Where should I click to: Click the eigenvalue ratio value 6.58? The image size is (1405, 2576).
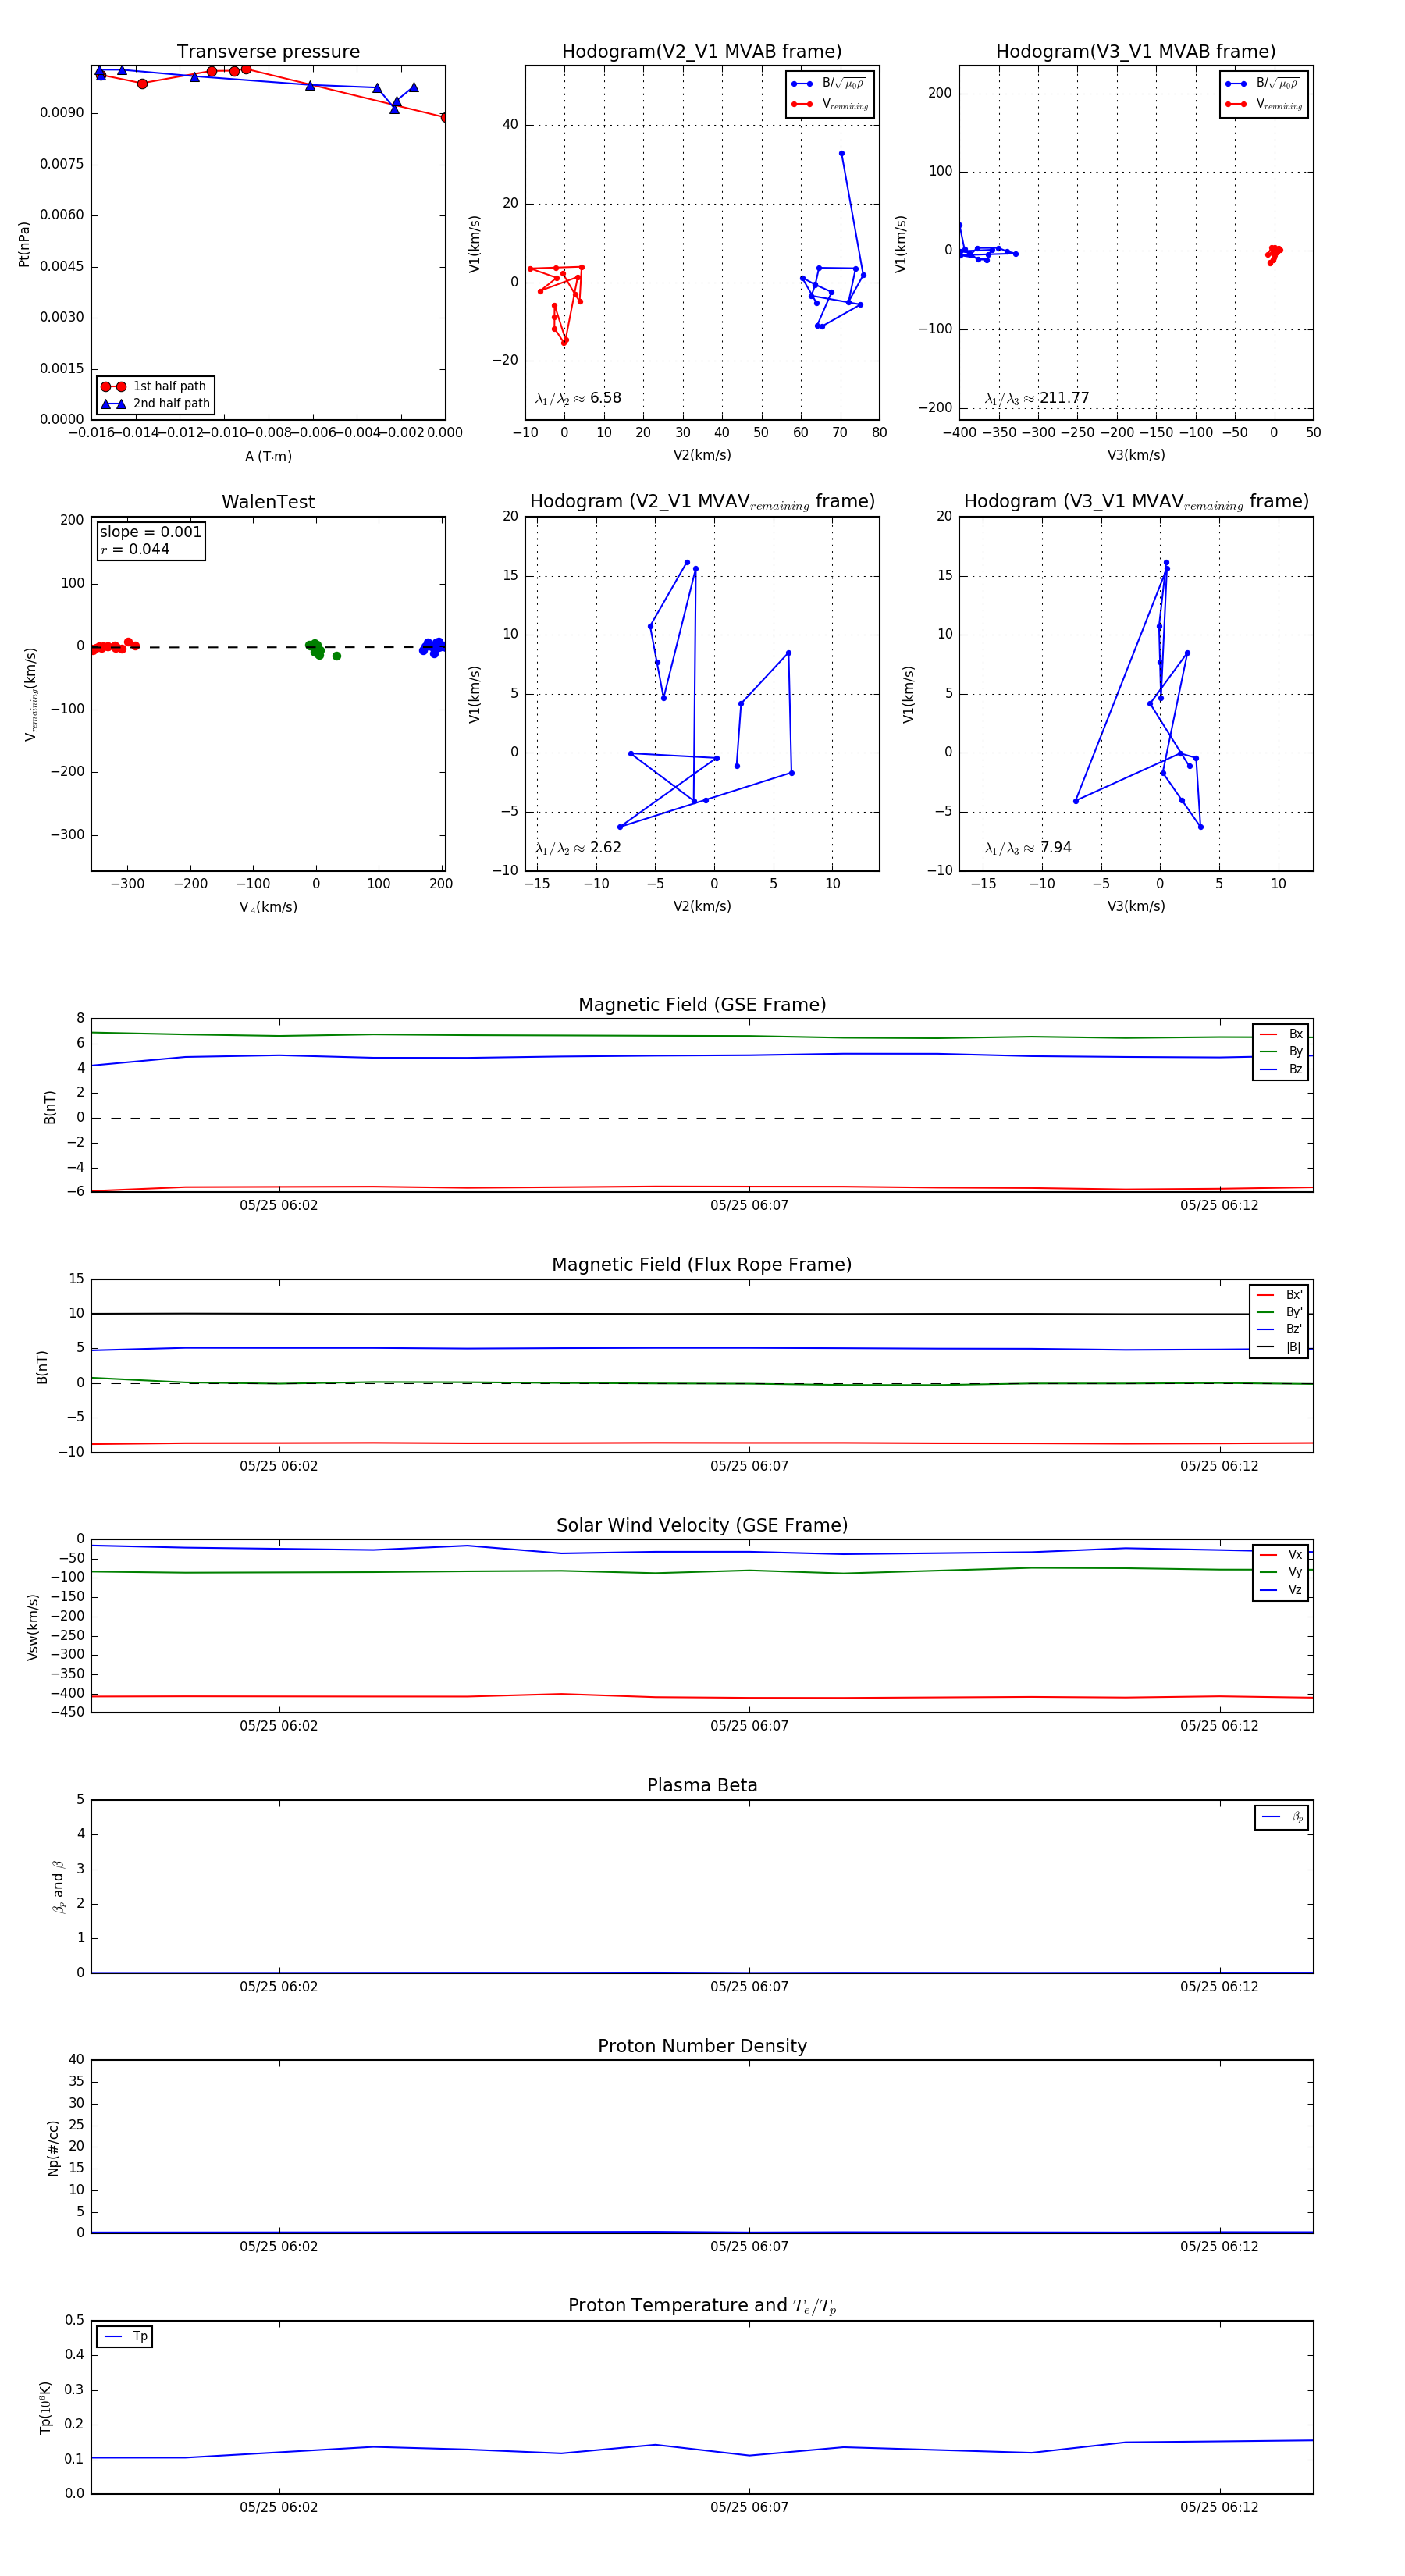pos(605,398)
